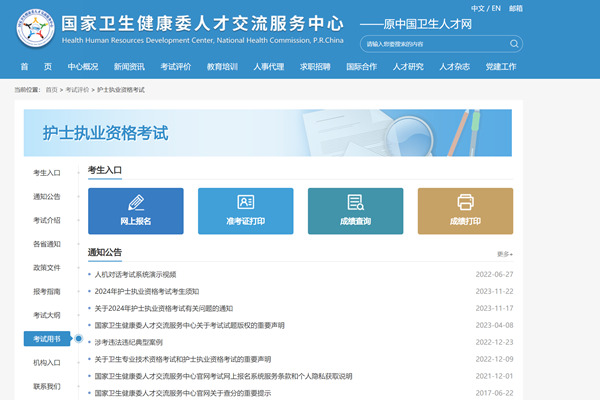Select 政策文件 in left sidebar
The height and width of the screenshot is (400, 600).
click(x=47, y=268)
